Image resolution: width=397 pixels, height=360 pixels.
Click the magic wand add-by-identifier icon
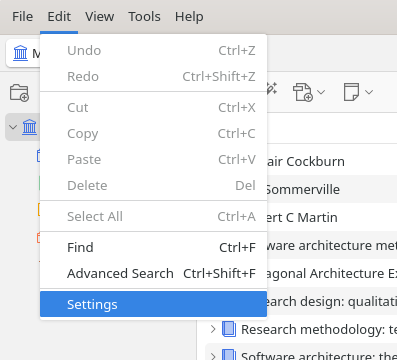271,88
